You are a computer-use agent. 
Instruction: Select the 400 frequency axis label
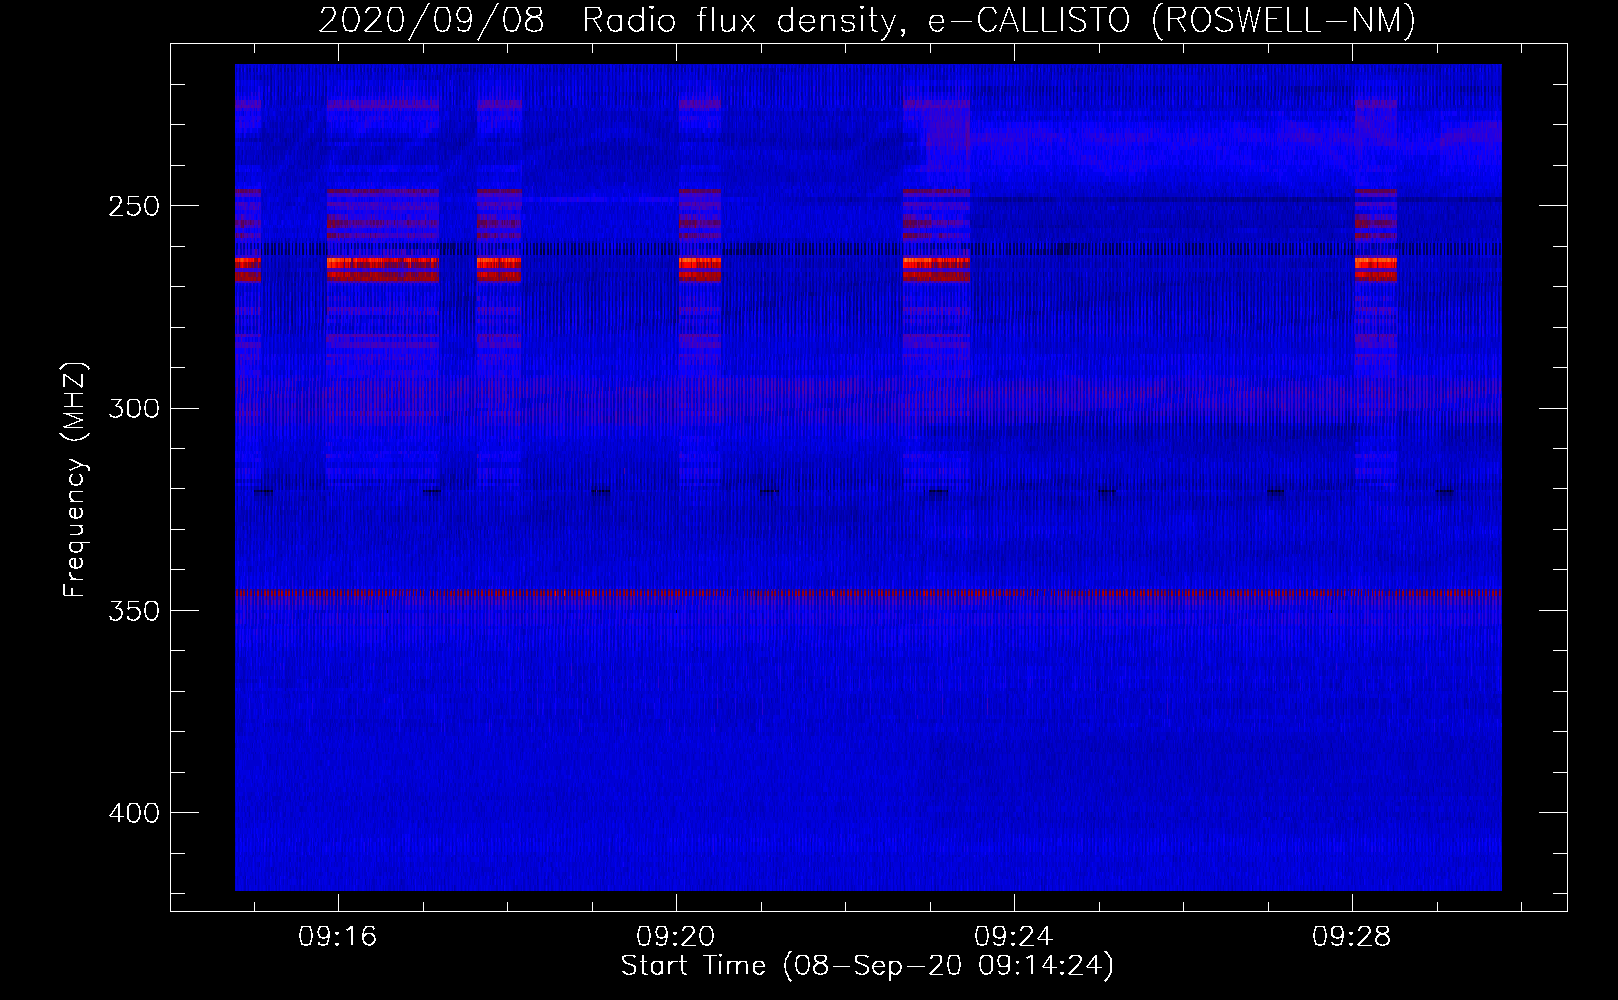(134, 813)
